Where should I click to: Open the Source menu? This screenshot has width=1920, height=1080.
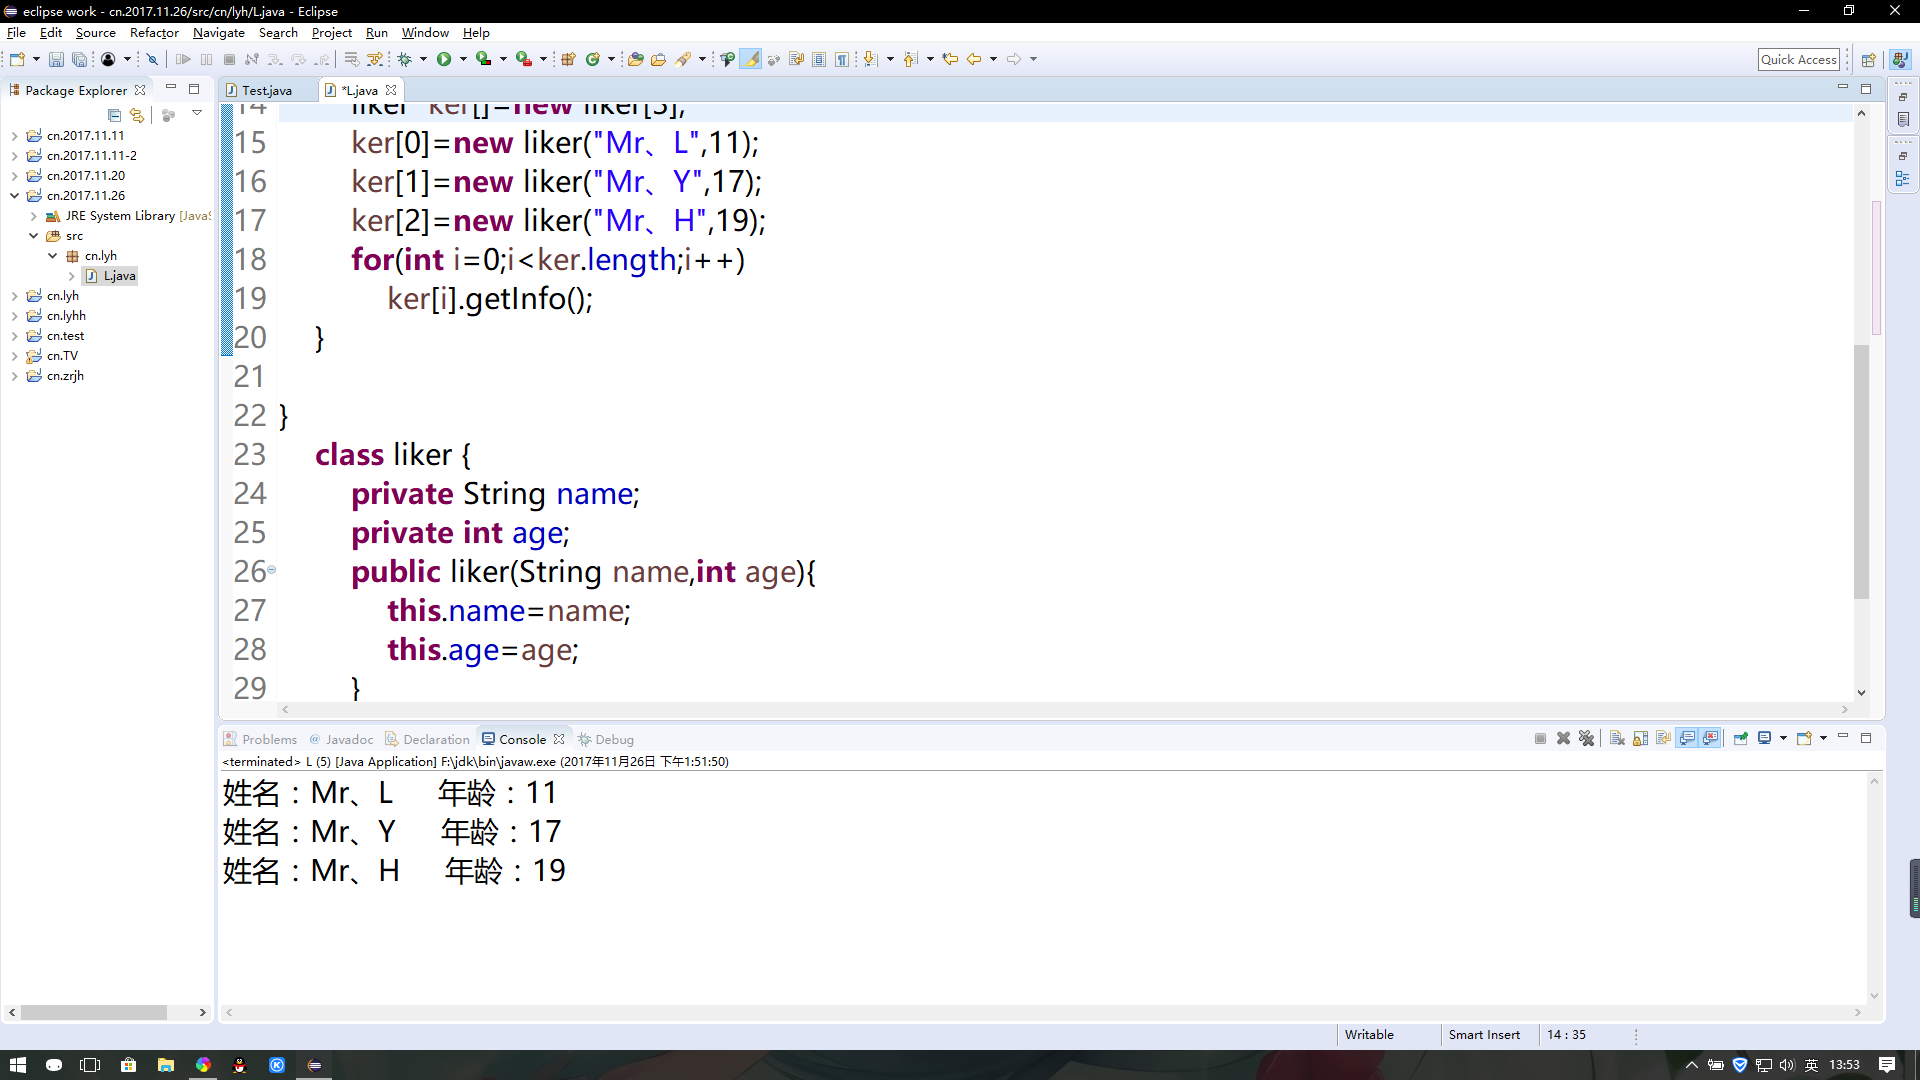pos(95,33)
